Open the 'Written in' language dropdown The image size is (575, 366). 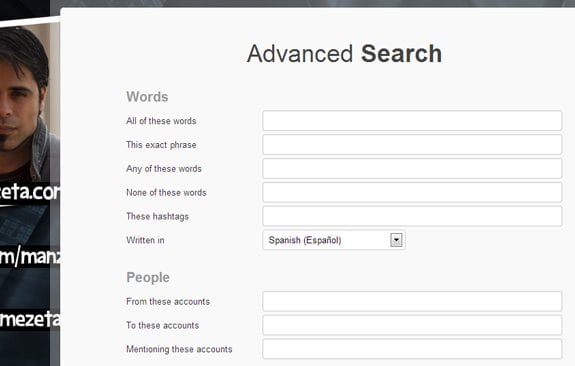334,240
